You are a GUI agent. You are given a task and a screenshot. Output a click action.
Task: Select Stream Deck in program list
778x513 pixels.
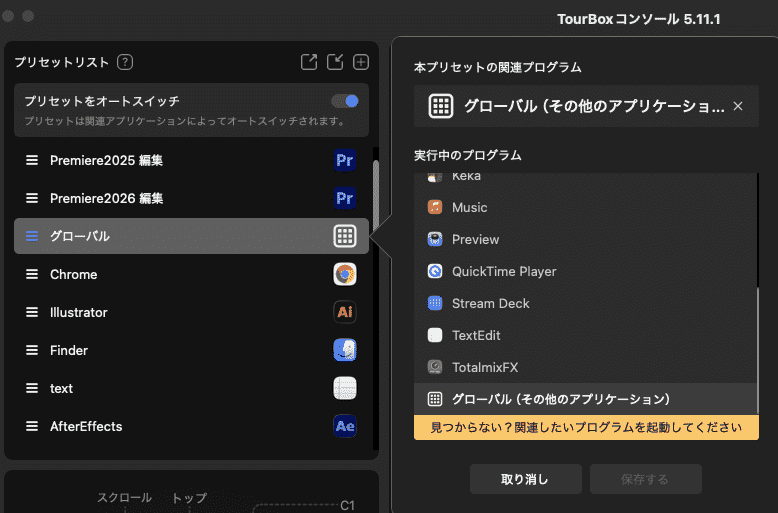[x=490, y=303]
